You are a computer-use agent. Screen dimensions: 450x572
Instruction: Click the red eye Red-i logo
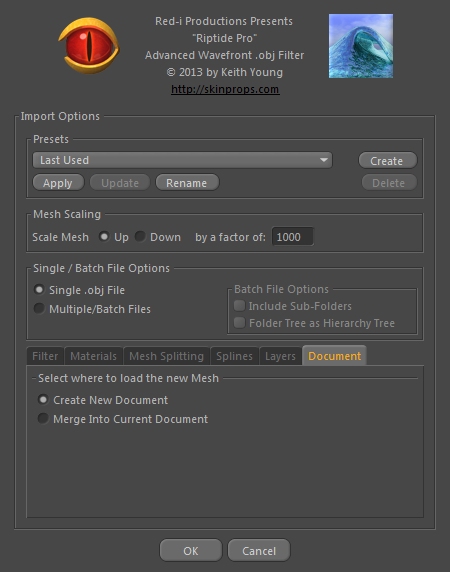pyautogui.click(x=89, y=45)
